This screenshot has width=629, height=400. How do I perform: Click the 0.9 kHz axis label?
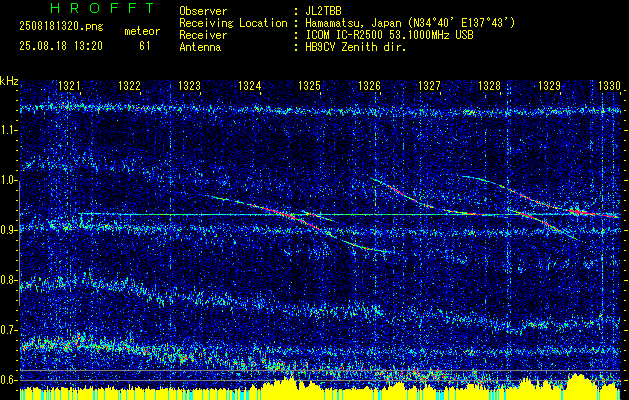8,230
